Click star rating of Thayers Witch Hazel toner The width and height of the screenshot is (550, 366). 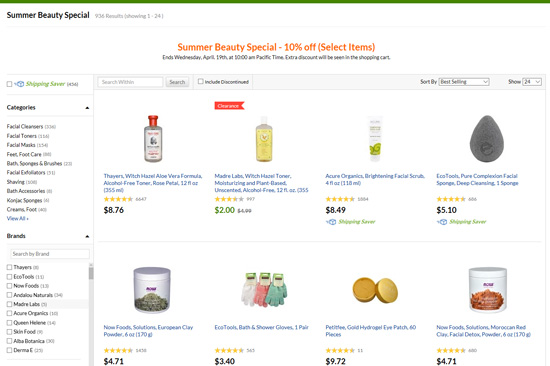[118, 199]
